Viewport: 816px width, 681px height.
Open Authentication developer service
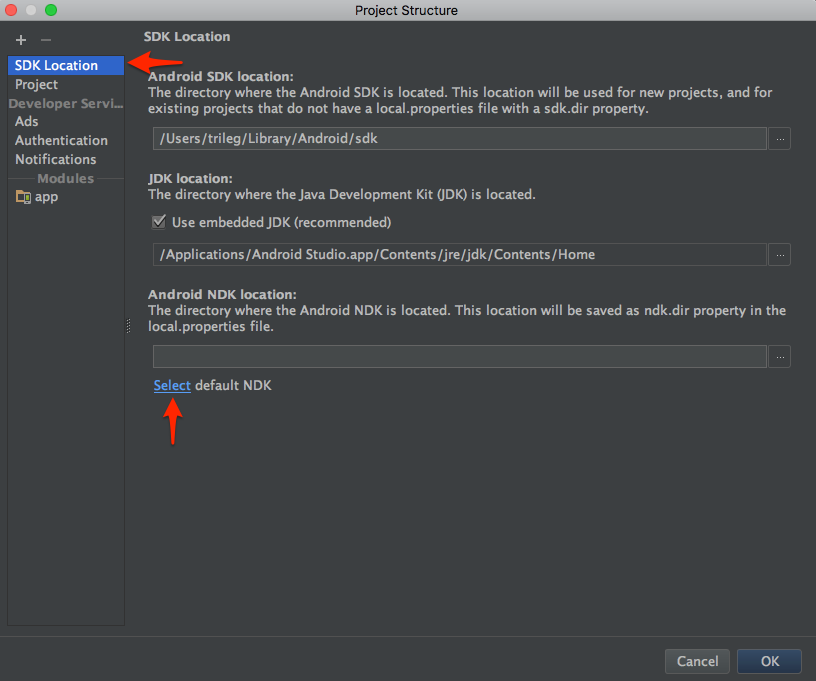click(x=66, y=140)
